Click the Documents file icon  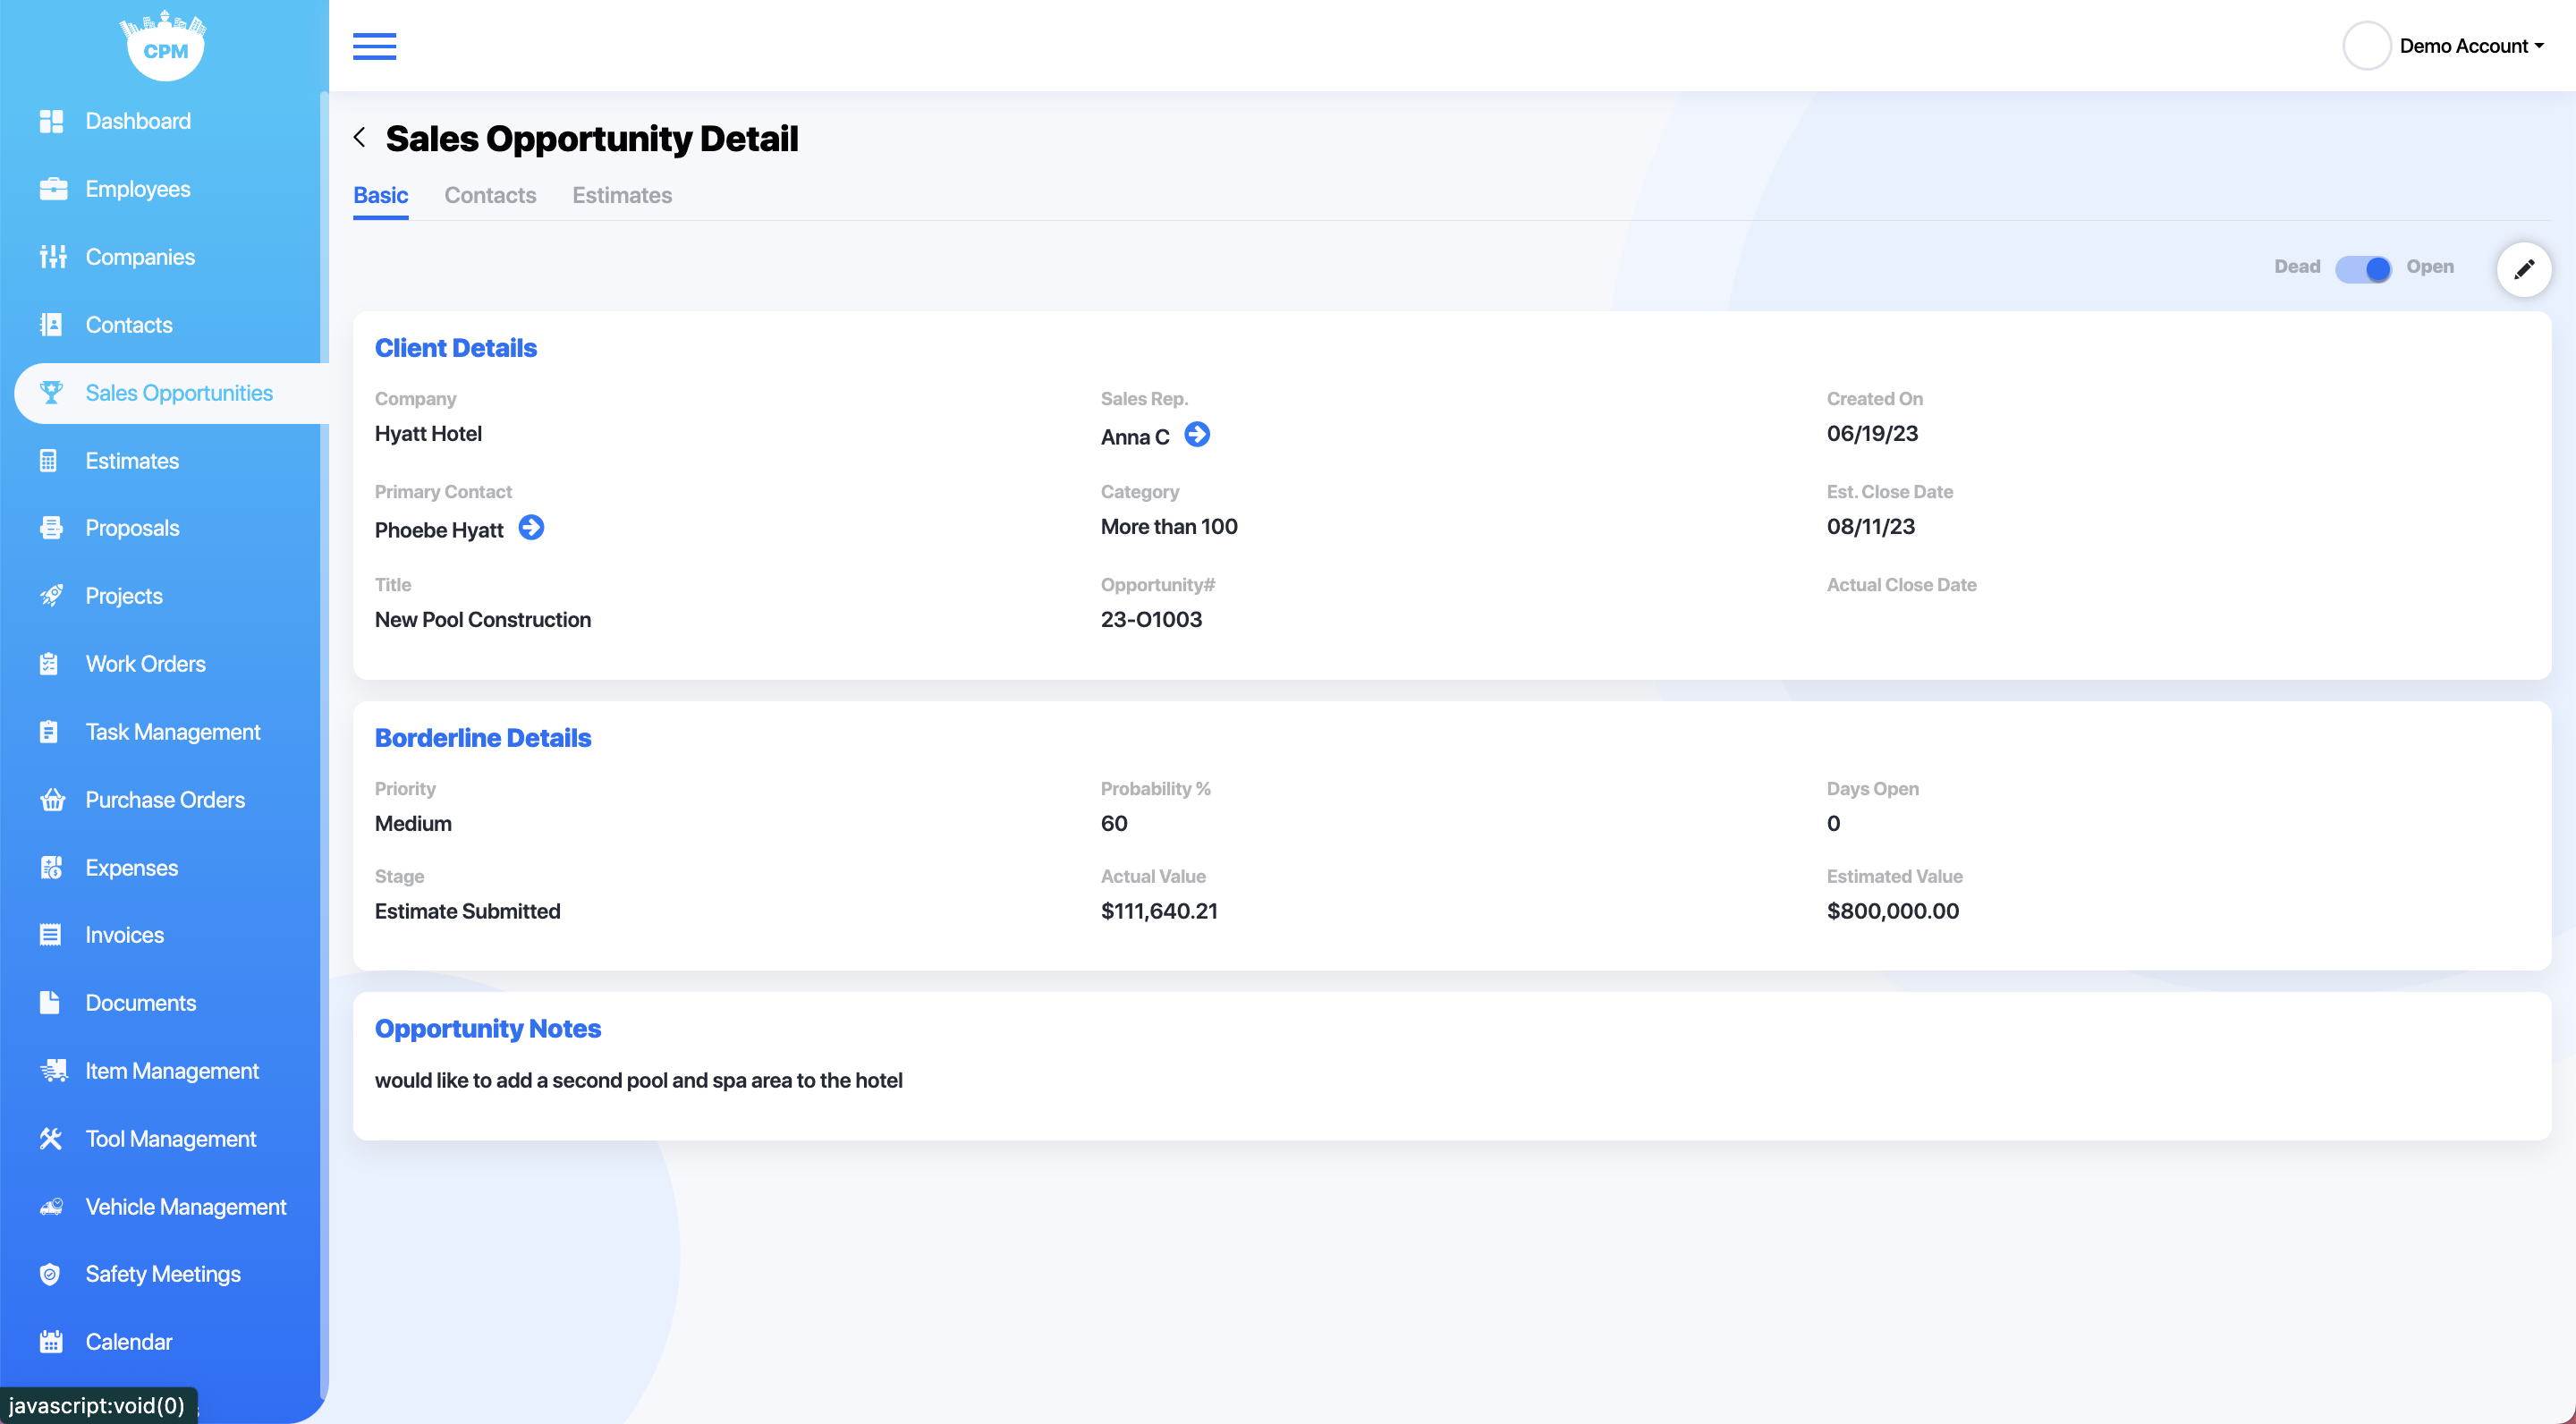tap(49, 1003)
